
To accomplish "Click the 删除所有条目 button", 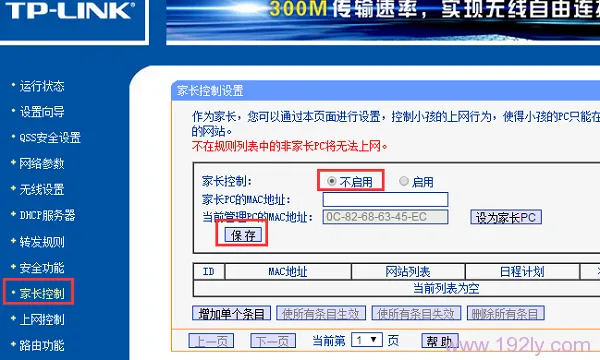I will 505,314.
